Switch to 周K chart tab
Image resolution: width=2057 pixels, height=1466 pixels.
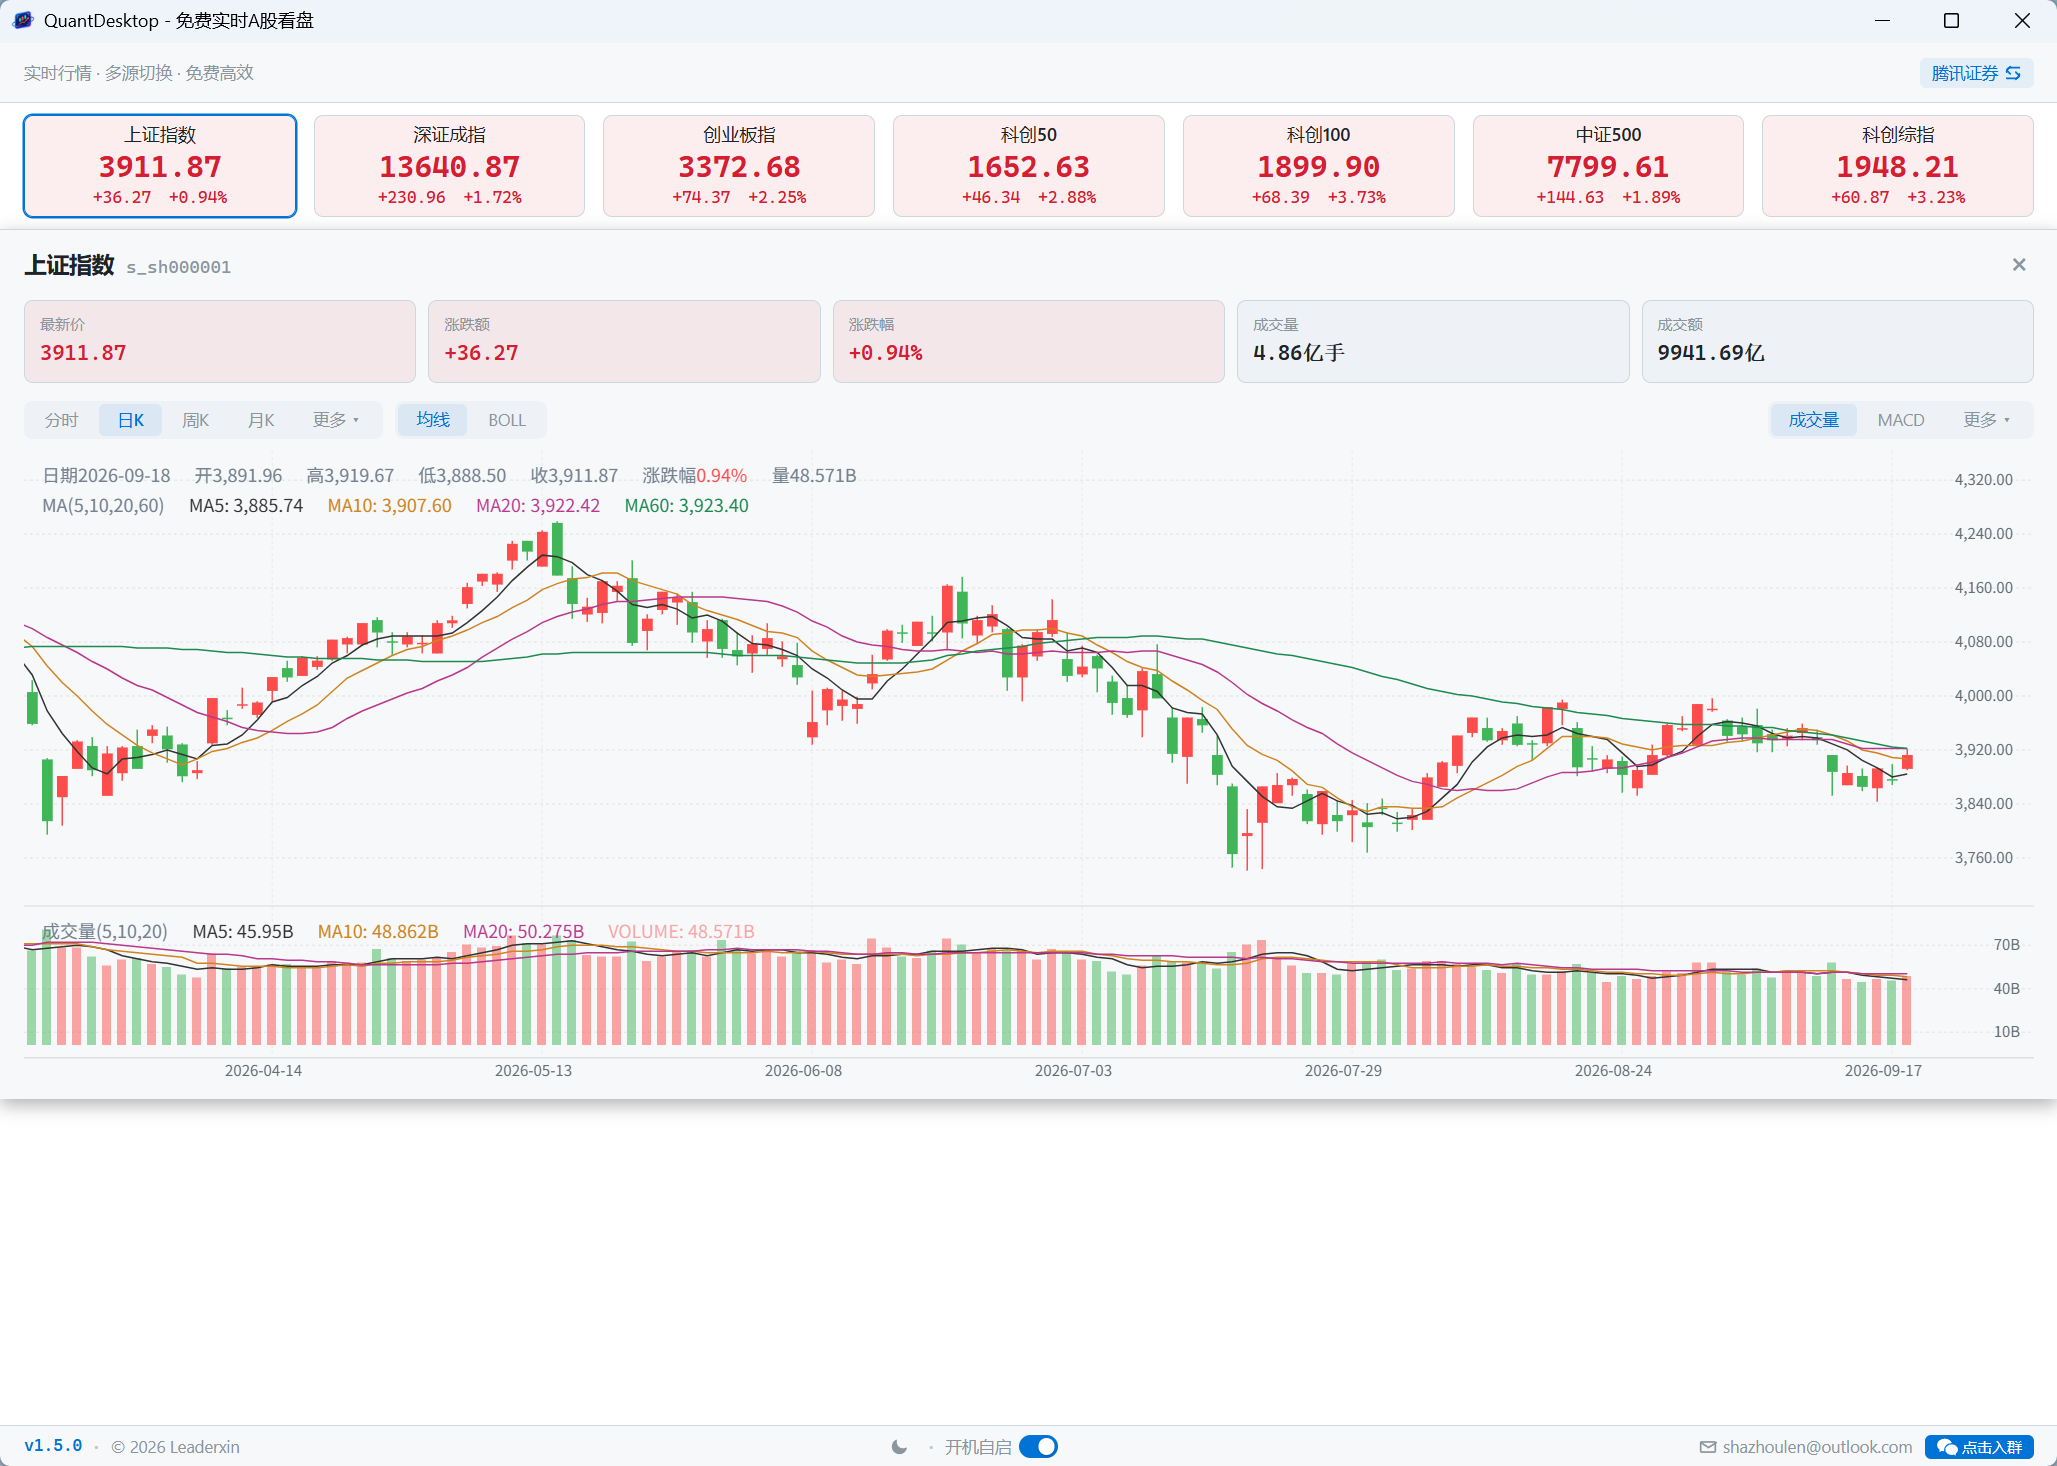click(196, 420)
